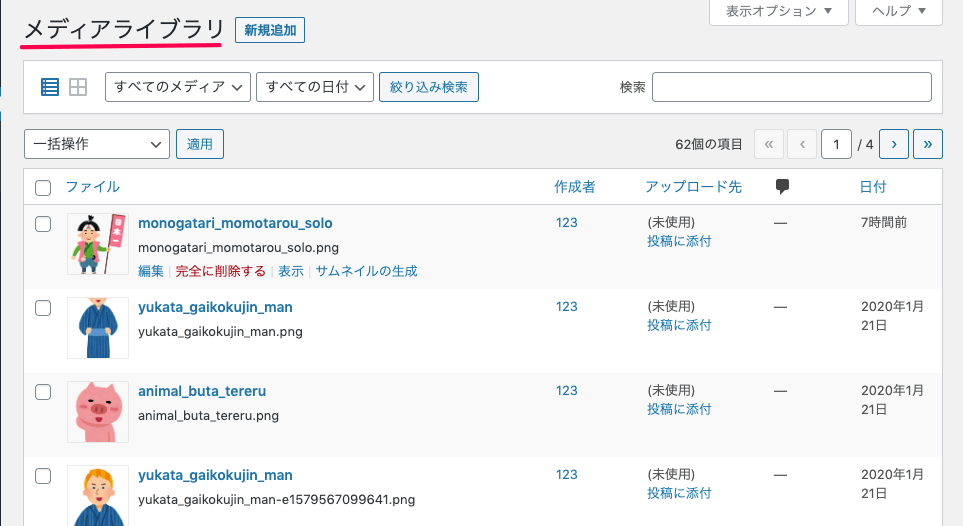This screenshot has width=963, height=526.
Task: Check the monogatari_momotarou_solo row checkbox
Action: (43, 224)
